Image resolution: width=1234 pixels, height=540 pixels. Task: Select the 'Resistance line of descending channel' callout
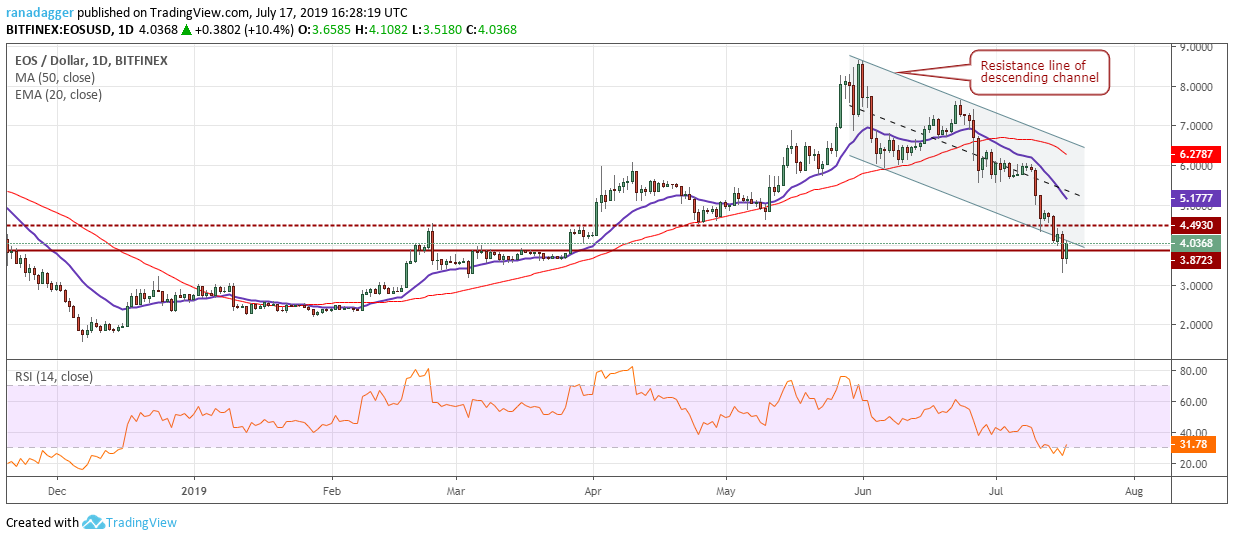1039,73
